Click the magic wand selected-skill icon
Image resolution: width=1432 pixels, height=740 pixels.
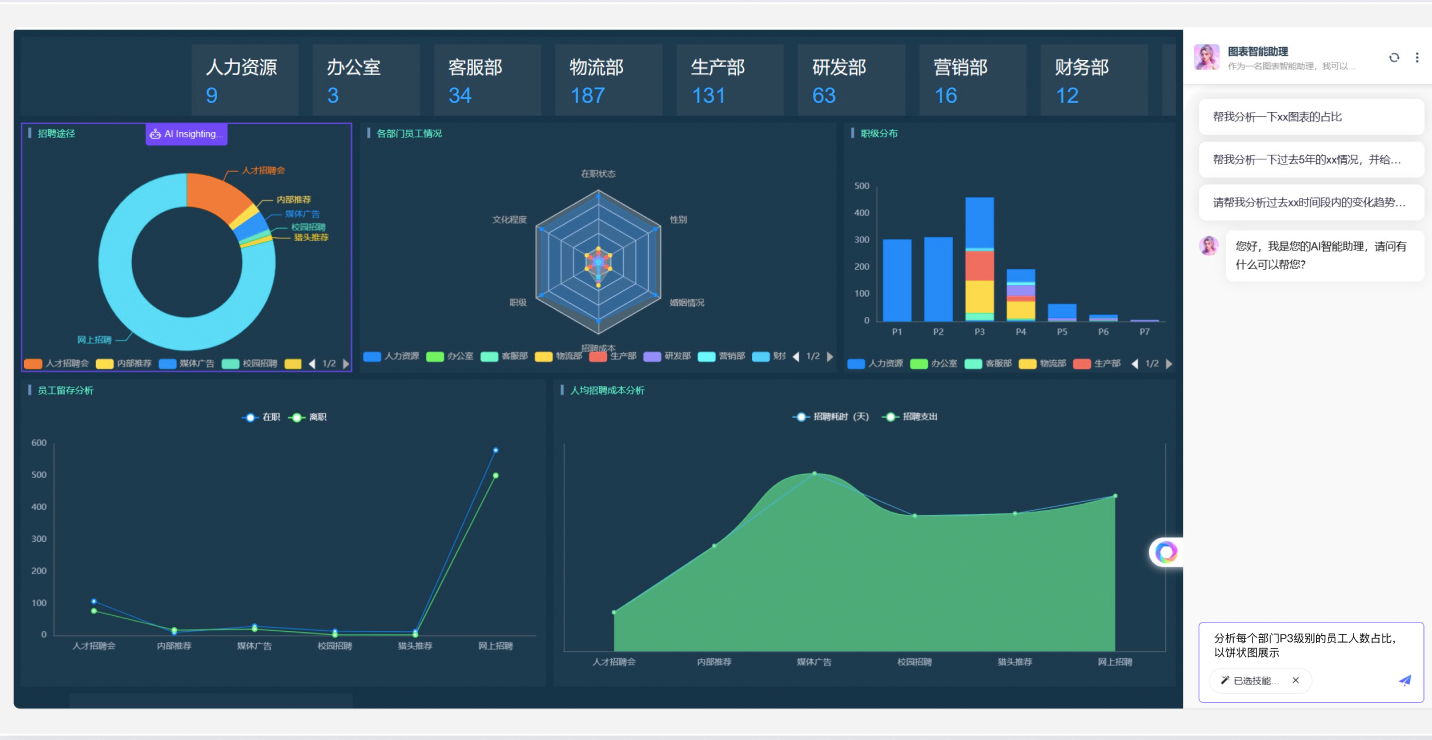1225,681
